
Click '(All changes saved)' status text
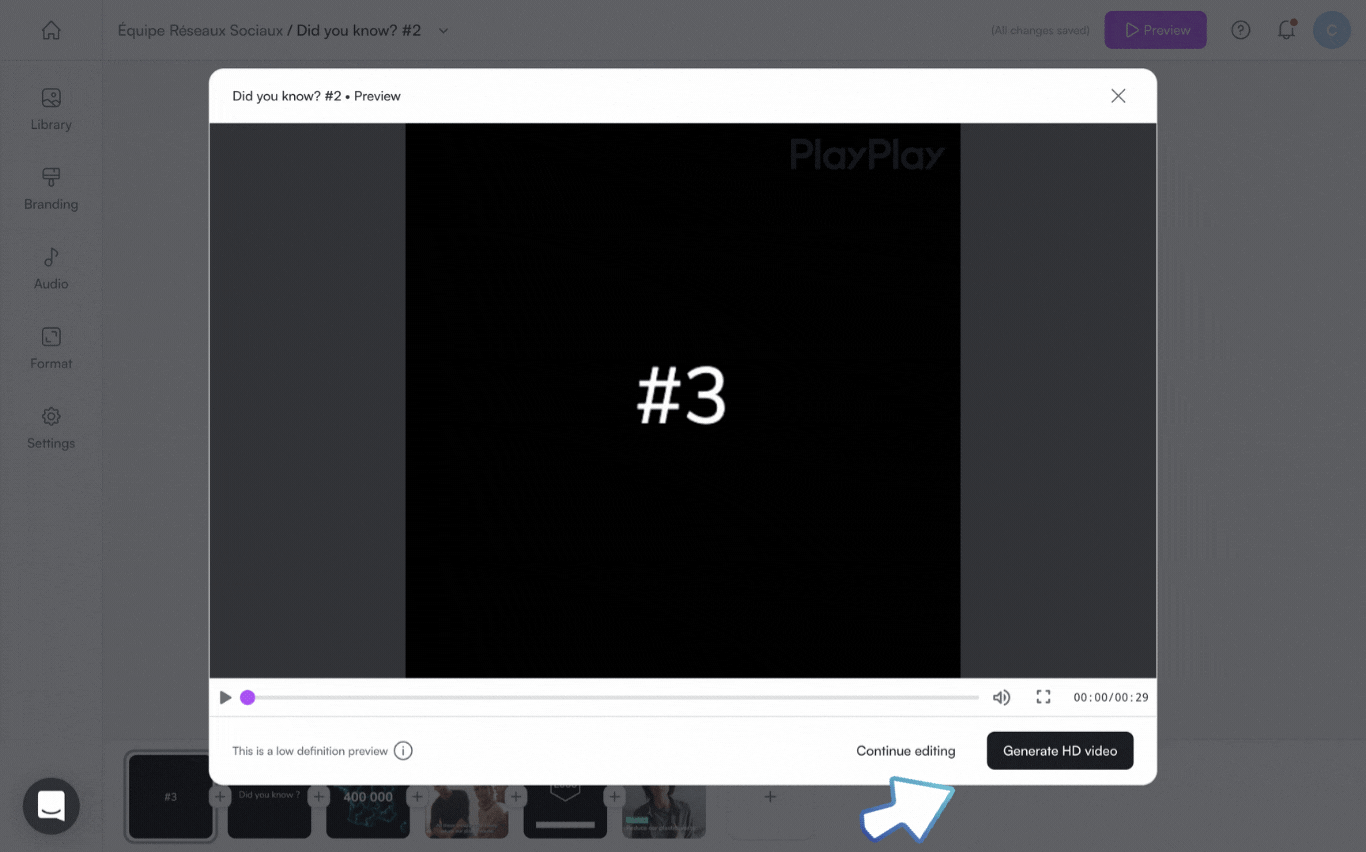tap(1040, 31)
